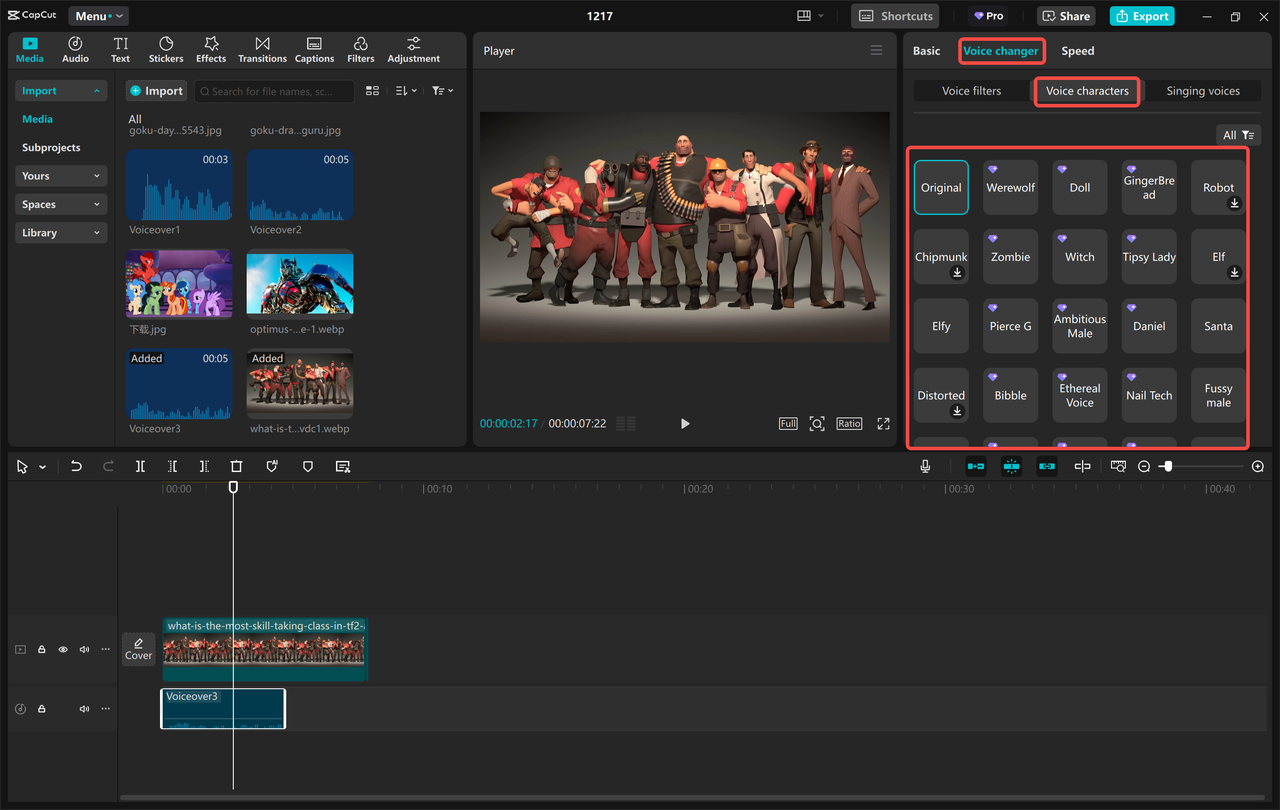The image size is (1280, 810).
Task: Open the Transitions panel
Action: (x=262, y=48)
